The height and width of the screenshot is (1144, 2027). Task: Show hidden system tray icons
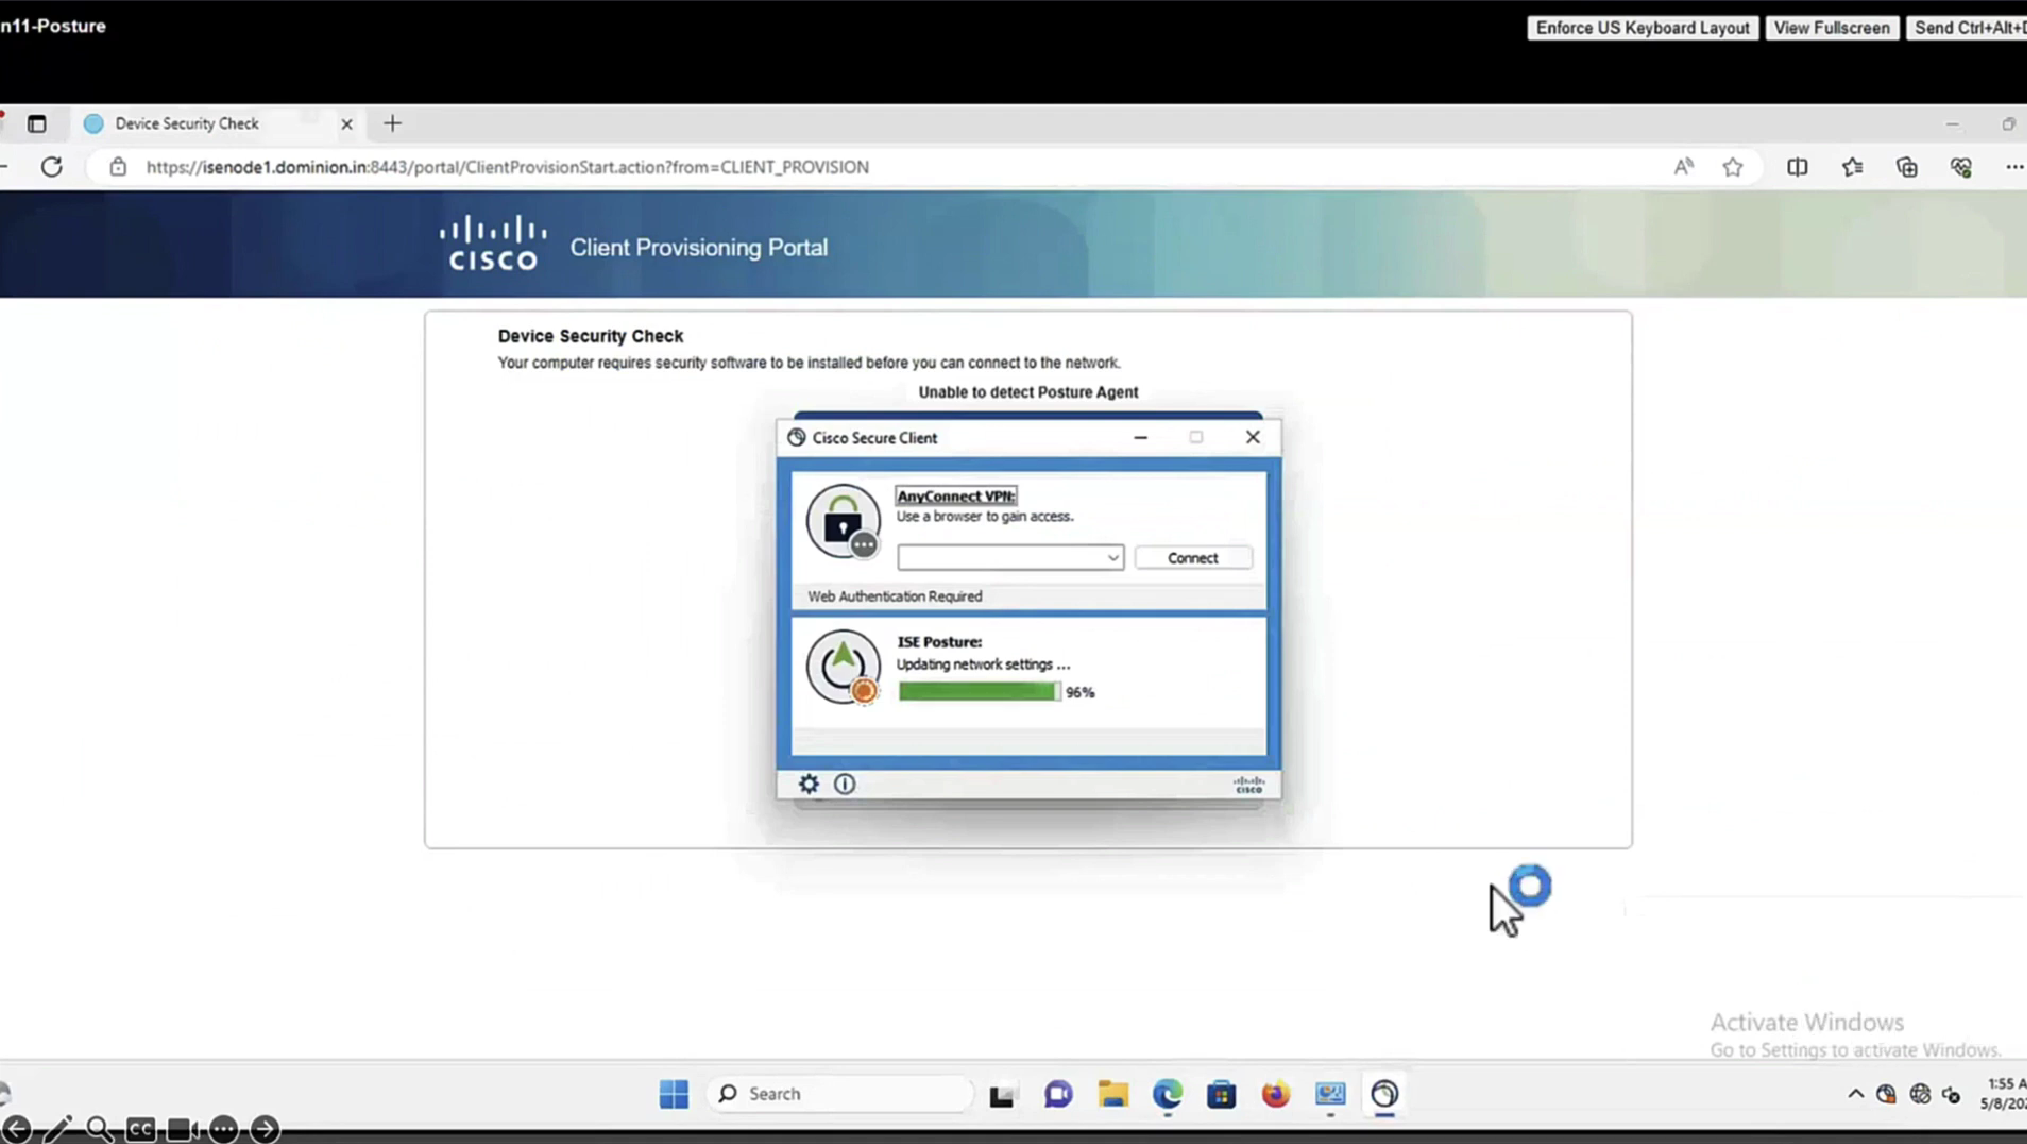pos(1856,1094)
